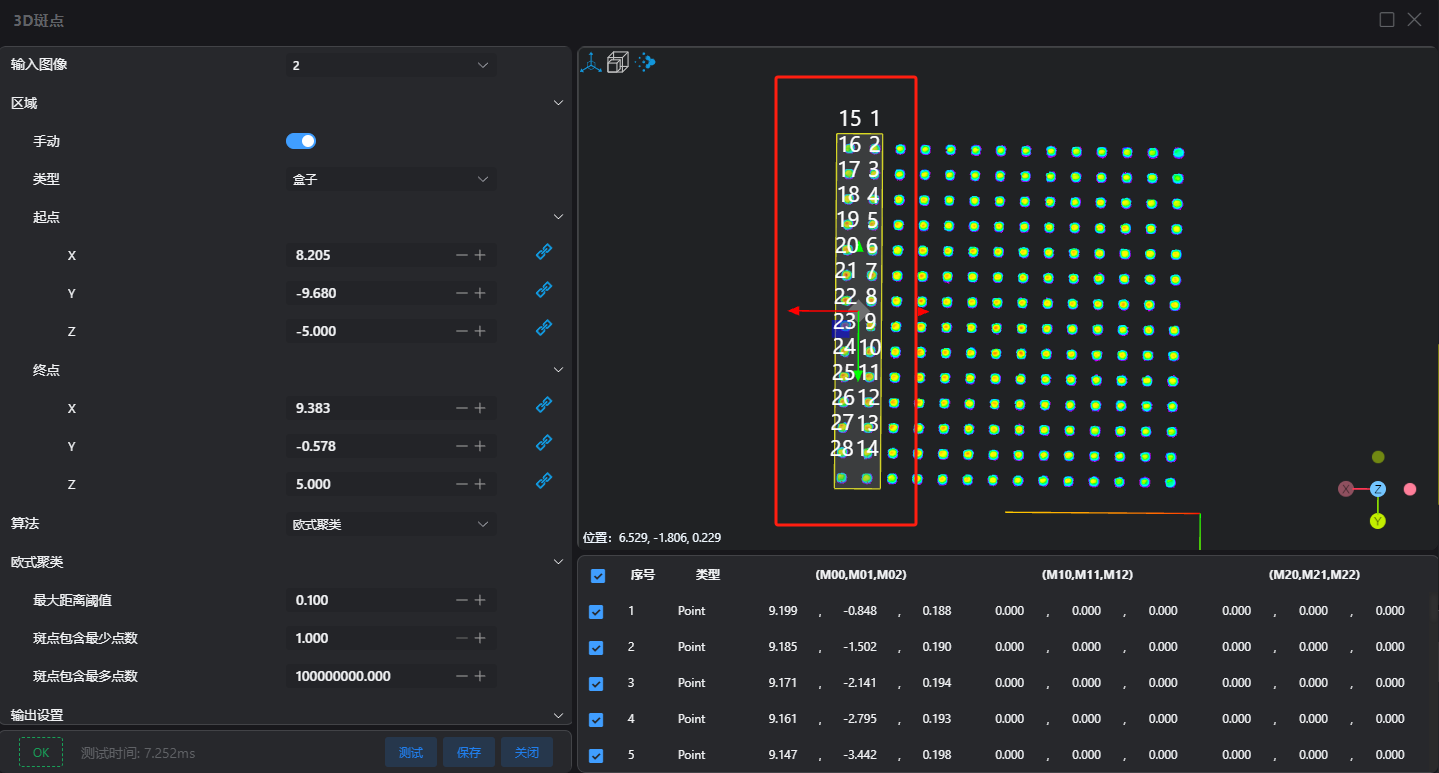Screen dimensions: 1439x773
Task: Click the (M20,M21,M22) column header
Action: 1314,575
